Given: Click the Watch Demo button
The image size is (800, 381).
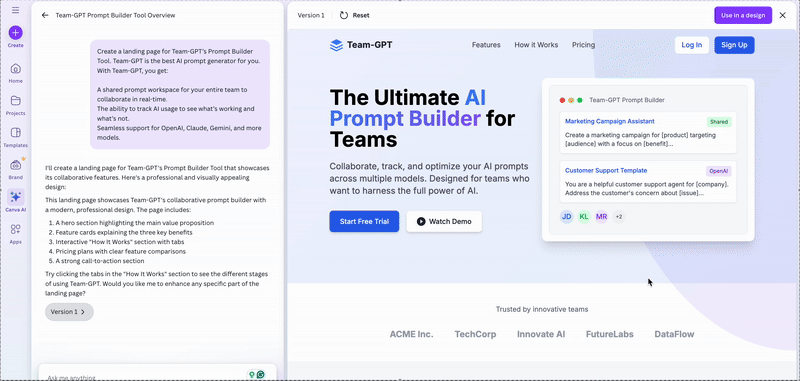Looking at the screenshot, I should [x=444, y=221].
